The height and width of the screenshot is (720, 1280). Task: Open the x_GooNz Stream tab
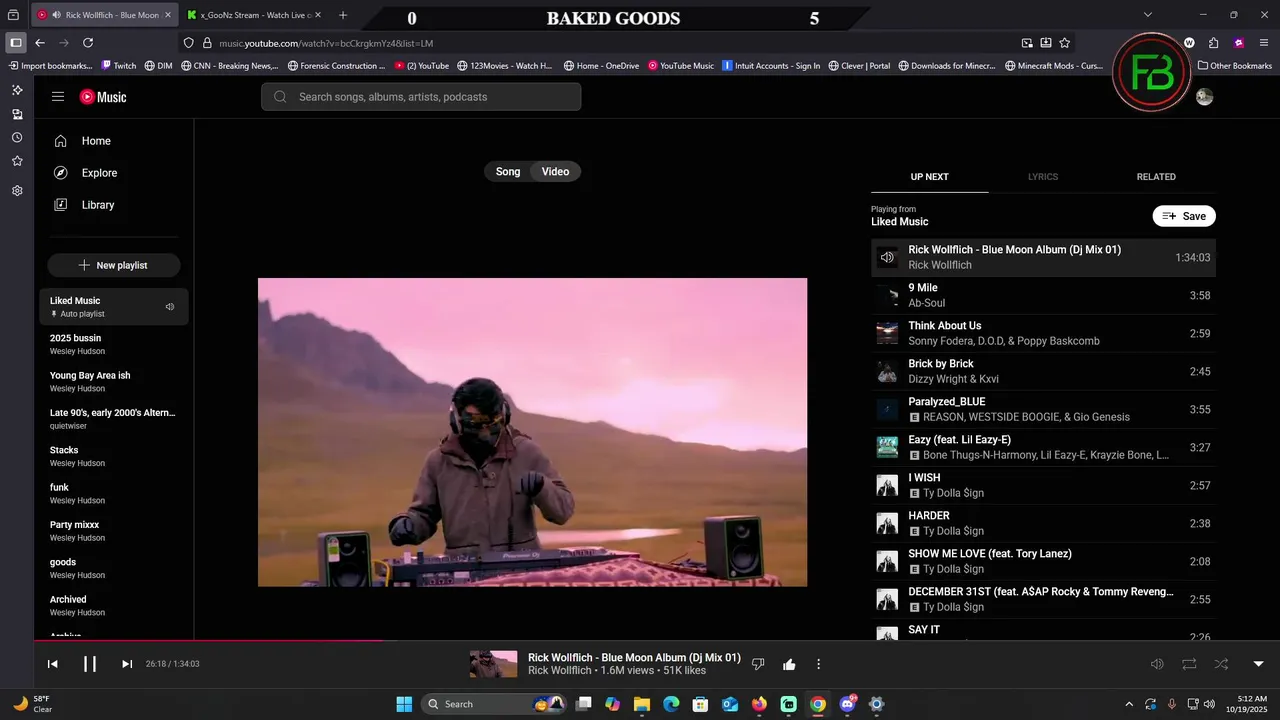click(x=256, y=15)
